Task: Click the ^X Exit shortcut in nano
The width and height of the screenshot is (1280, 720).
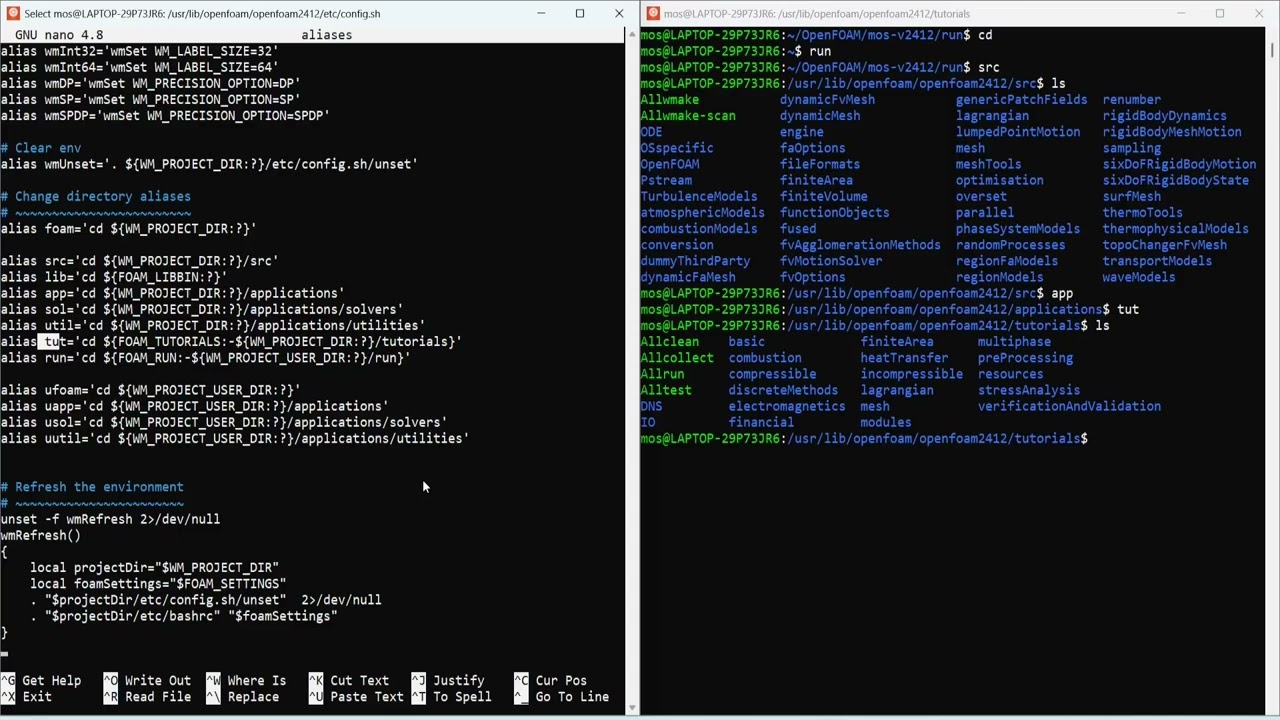Action: click(26, 696)
